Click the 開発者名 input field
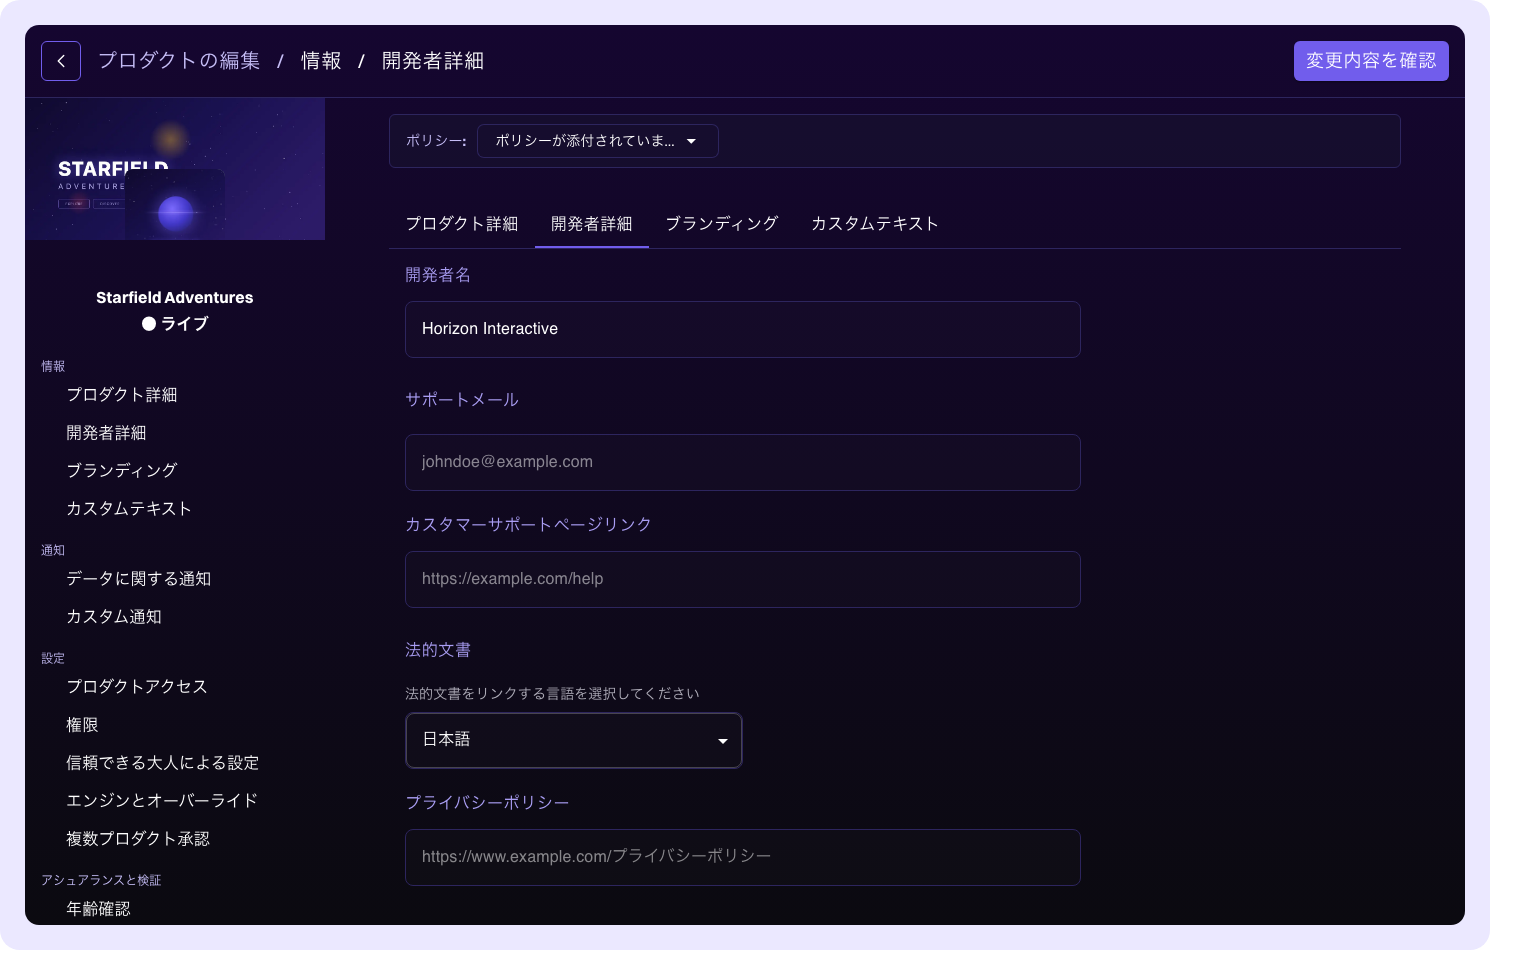 [743, 329]
